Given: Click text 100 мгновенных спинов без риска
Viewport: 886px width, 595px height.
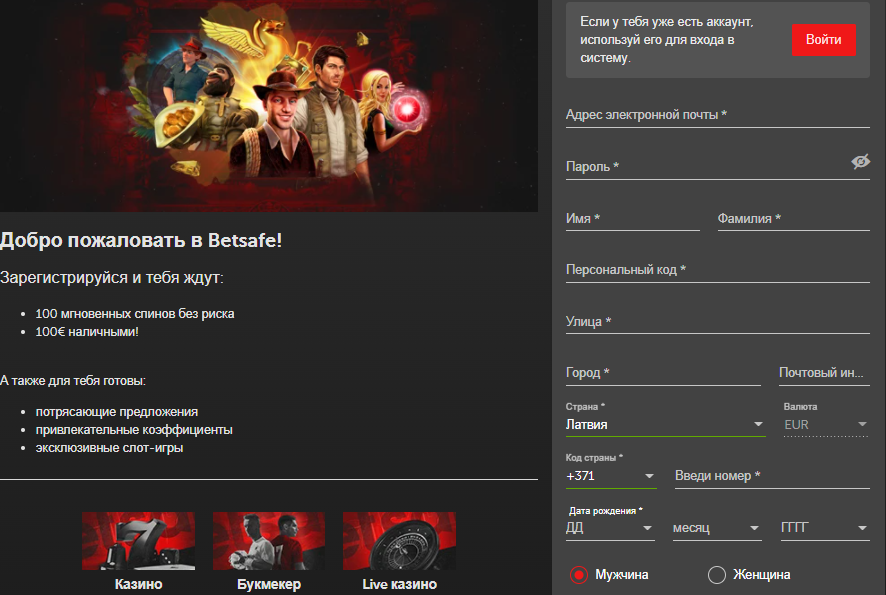Looking at the screenshot, I should (x=134, y=314).
